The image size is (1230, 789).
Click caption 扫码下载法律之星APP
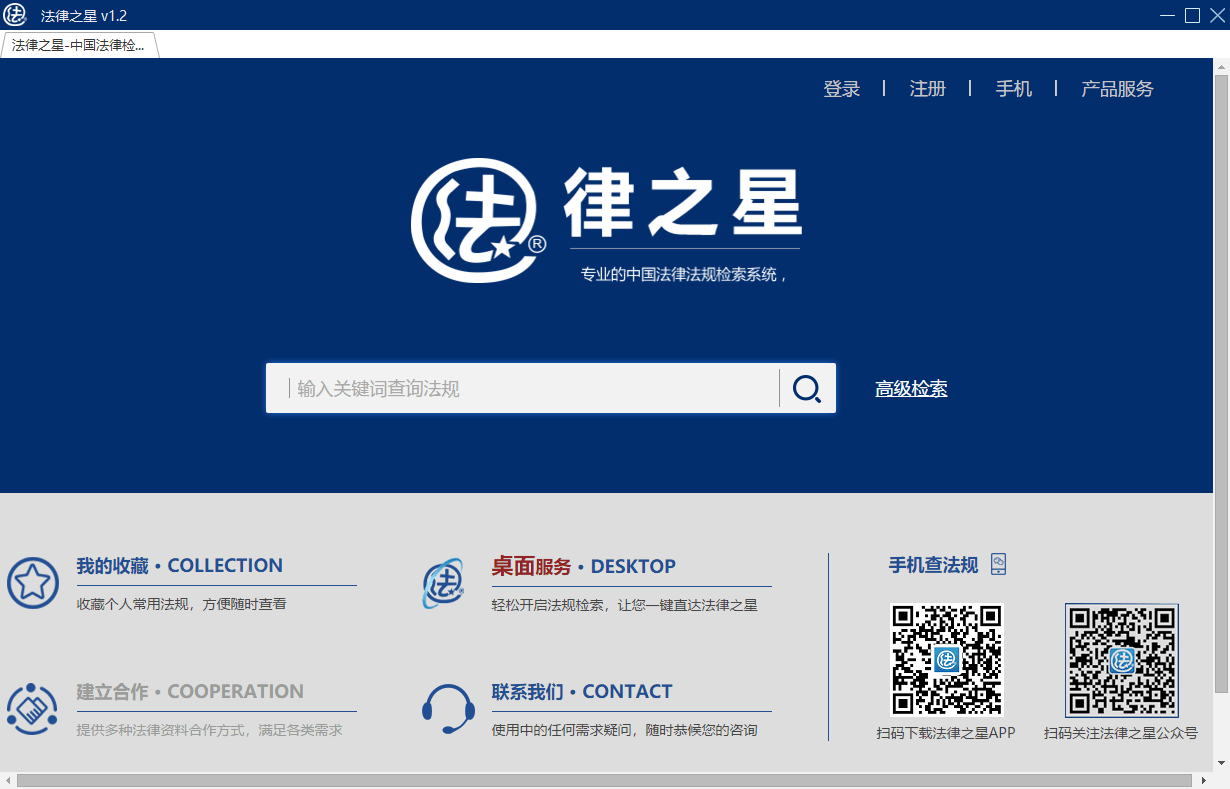tap(946, 733)
